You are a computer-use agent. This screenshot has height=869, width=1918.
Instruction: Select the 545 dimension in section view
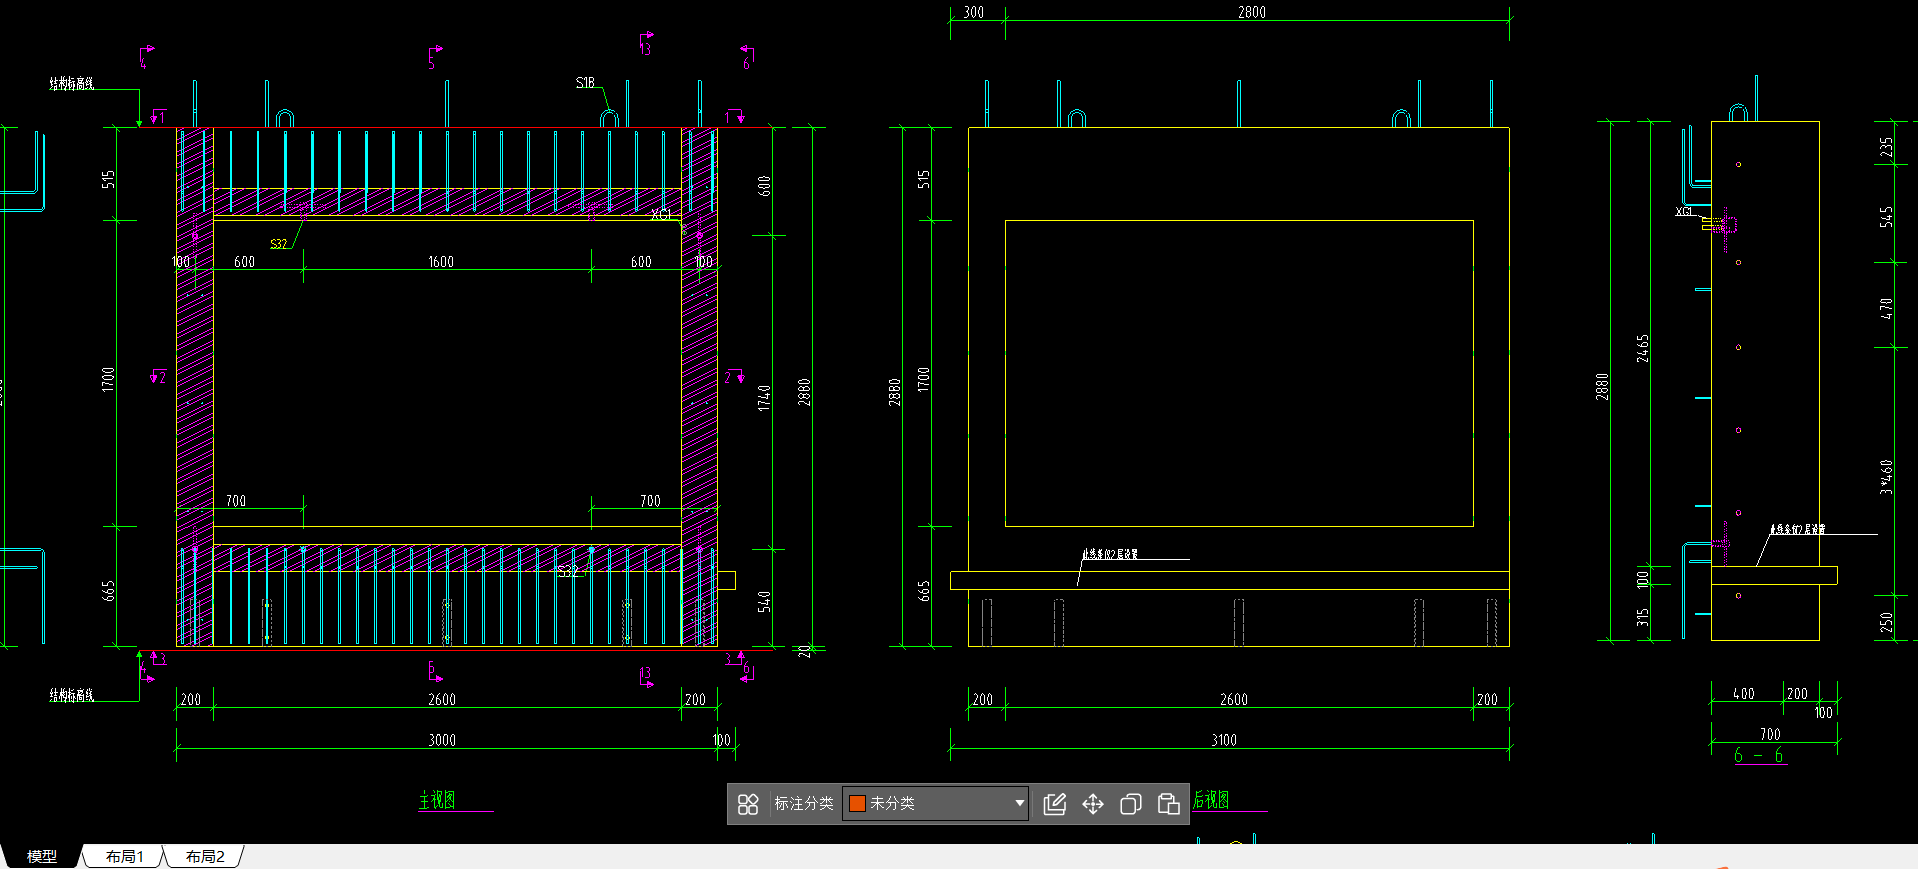(1886, 217)
